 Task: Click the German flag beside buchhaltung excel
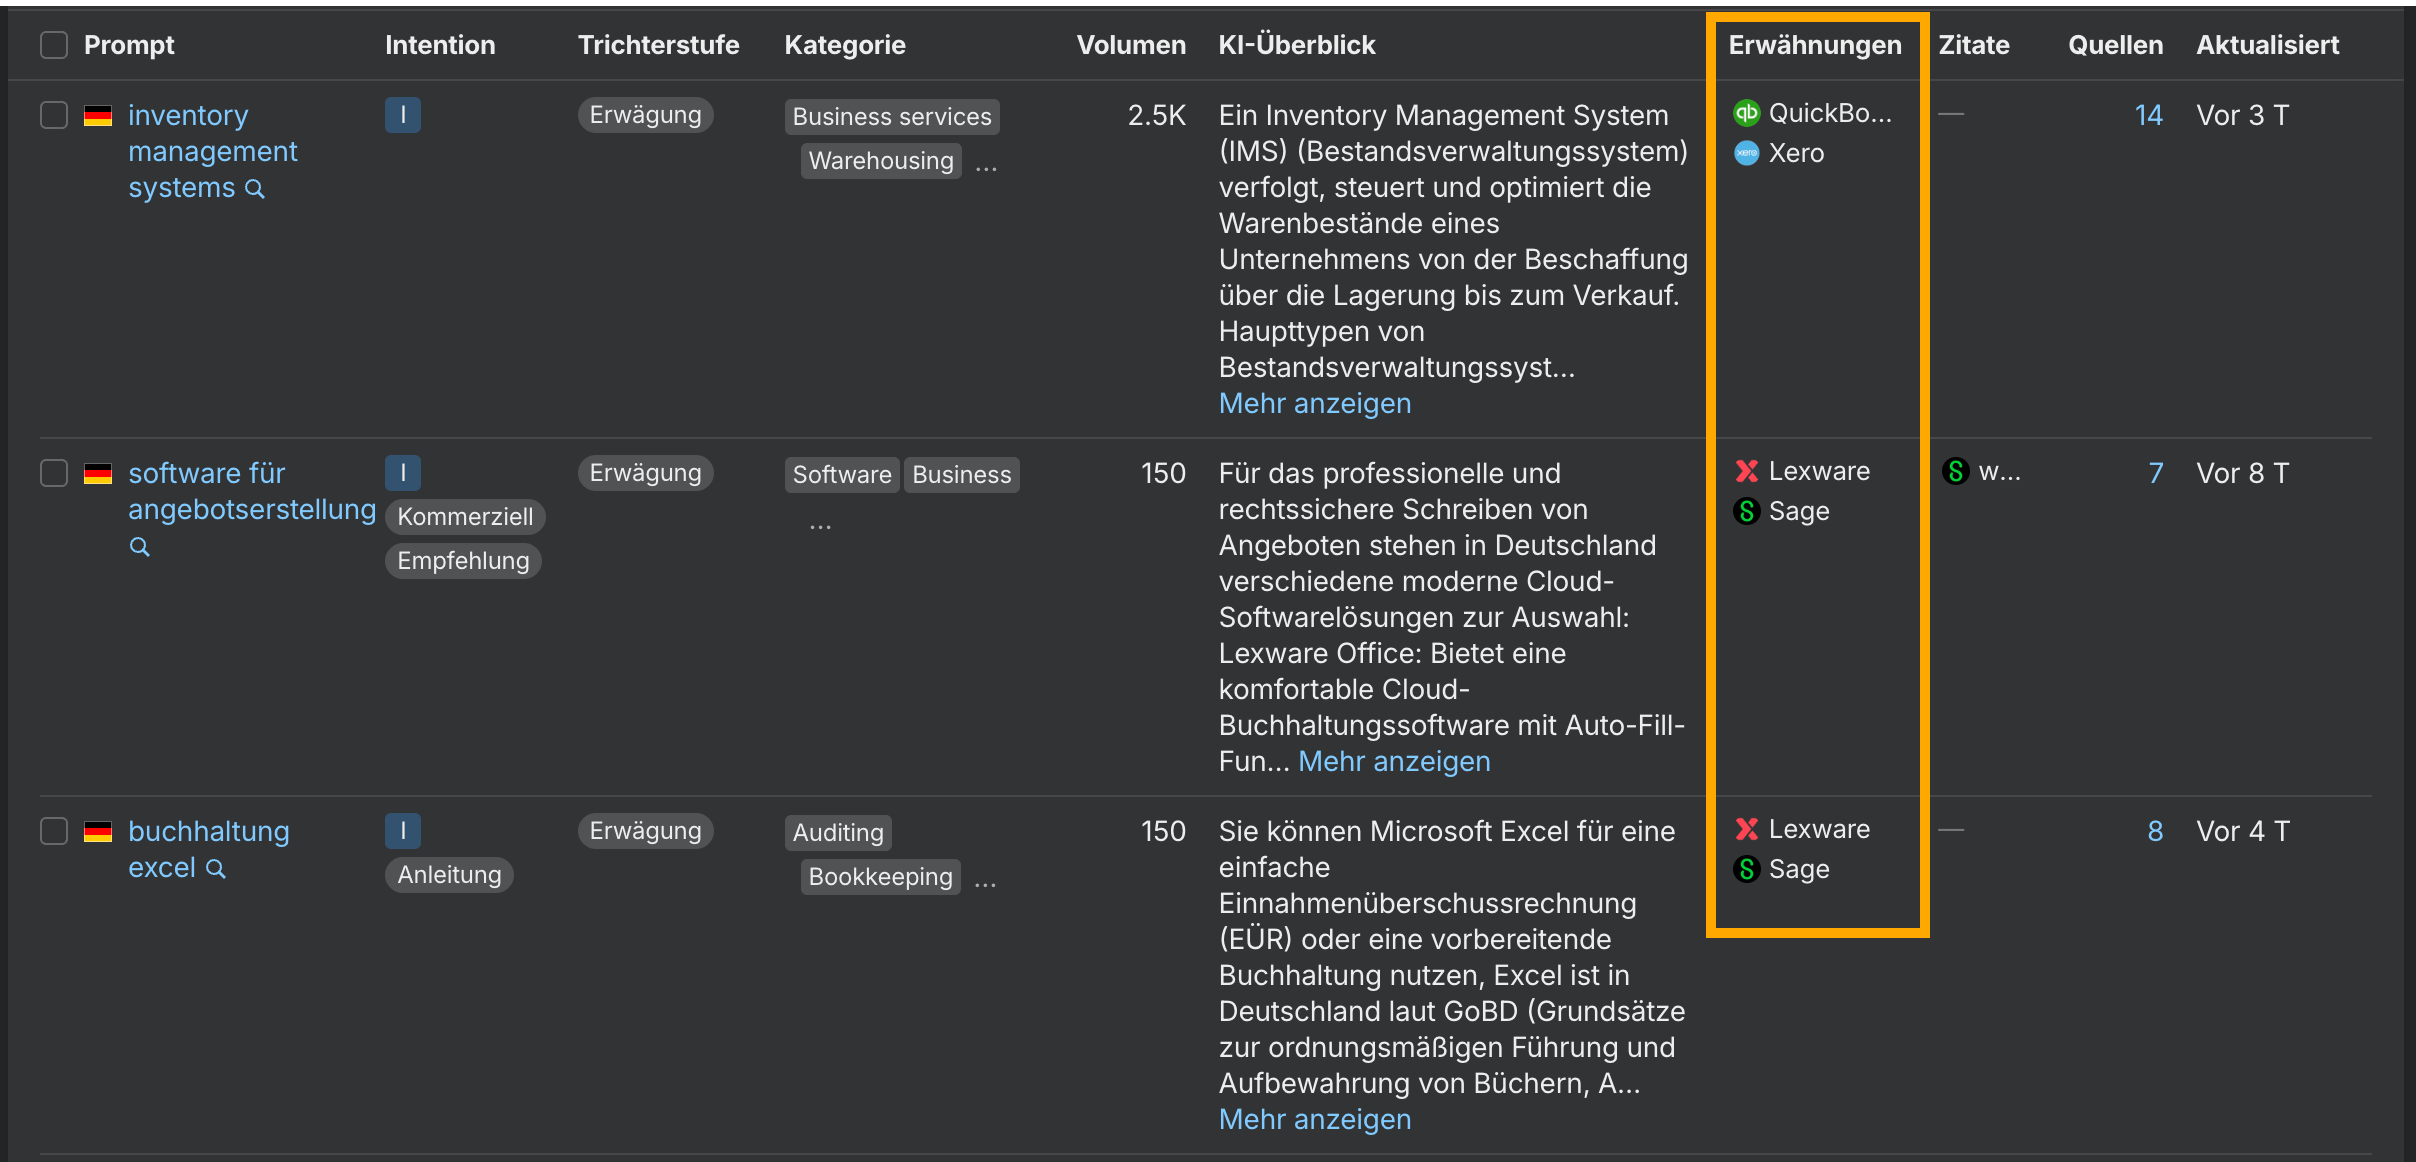(98, 832)
